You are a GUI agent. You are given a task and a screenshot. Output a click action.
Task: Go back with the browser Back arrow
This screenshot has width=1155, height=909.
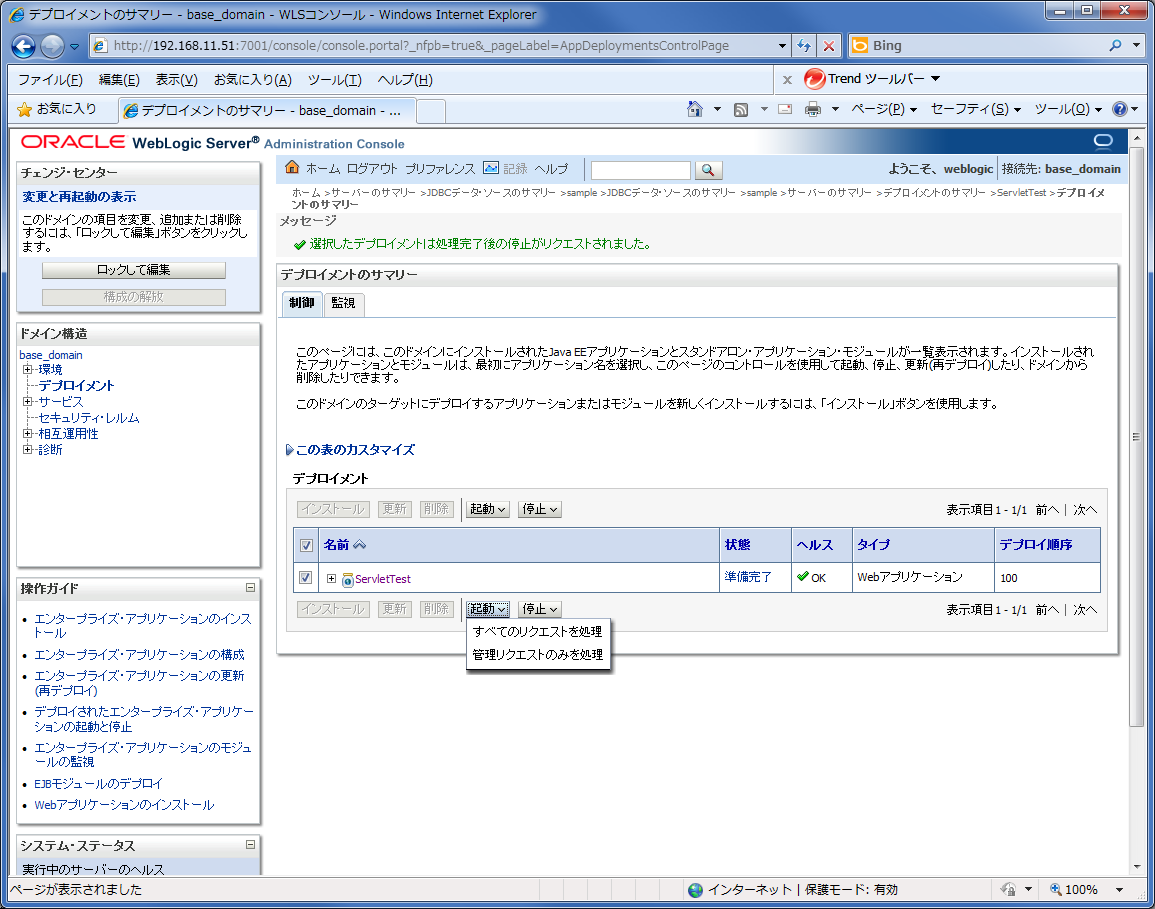click(x=24, y=46)
